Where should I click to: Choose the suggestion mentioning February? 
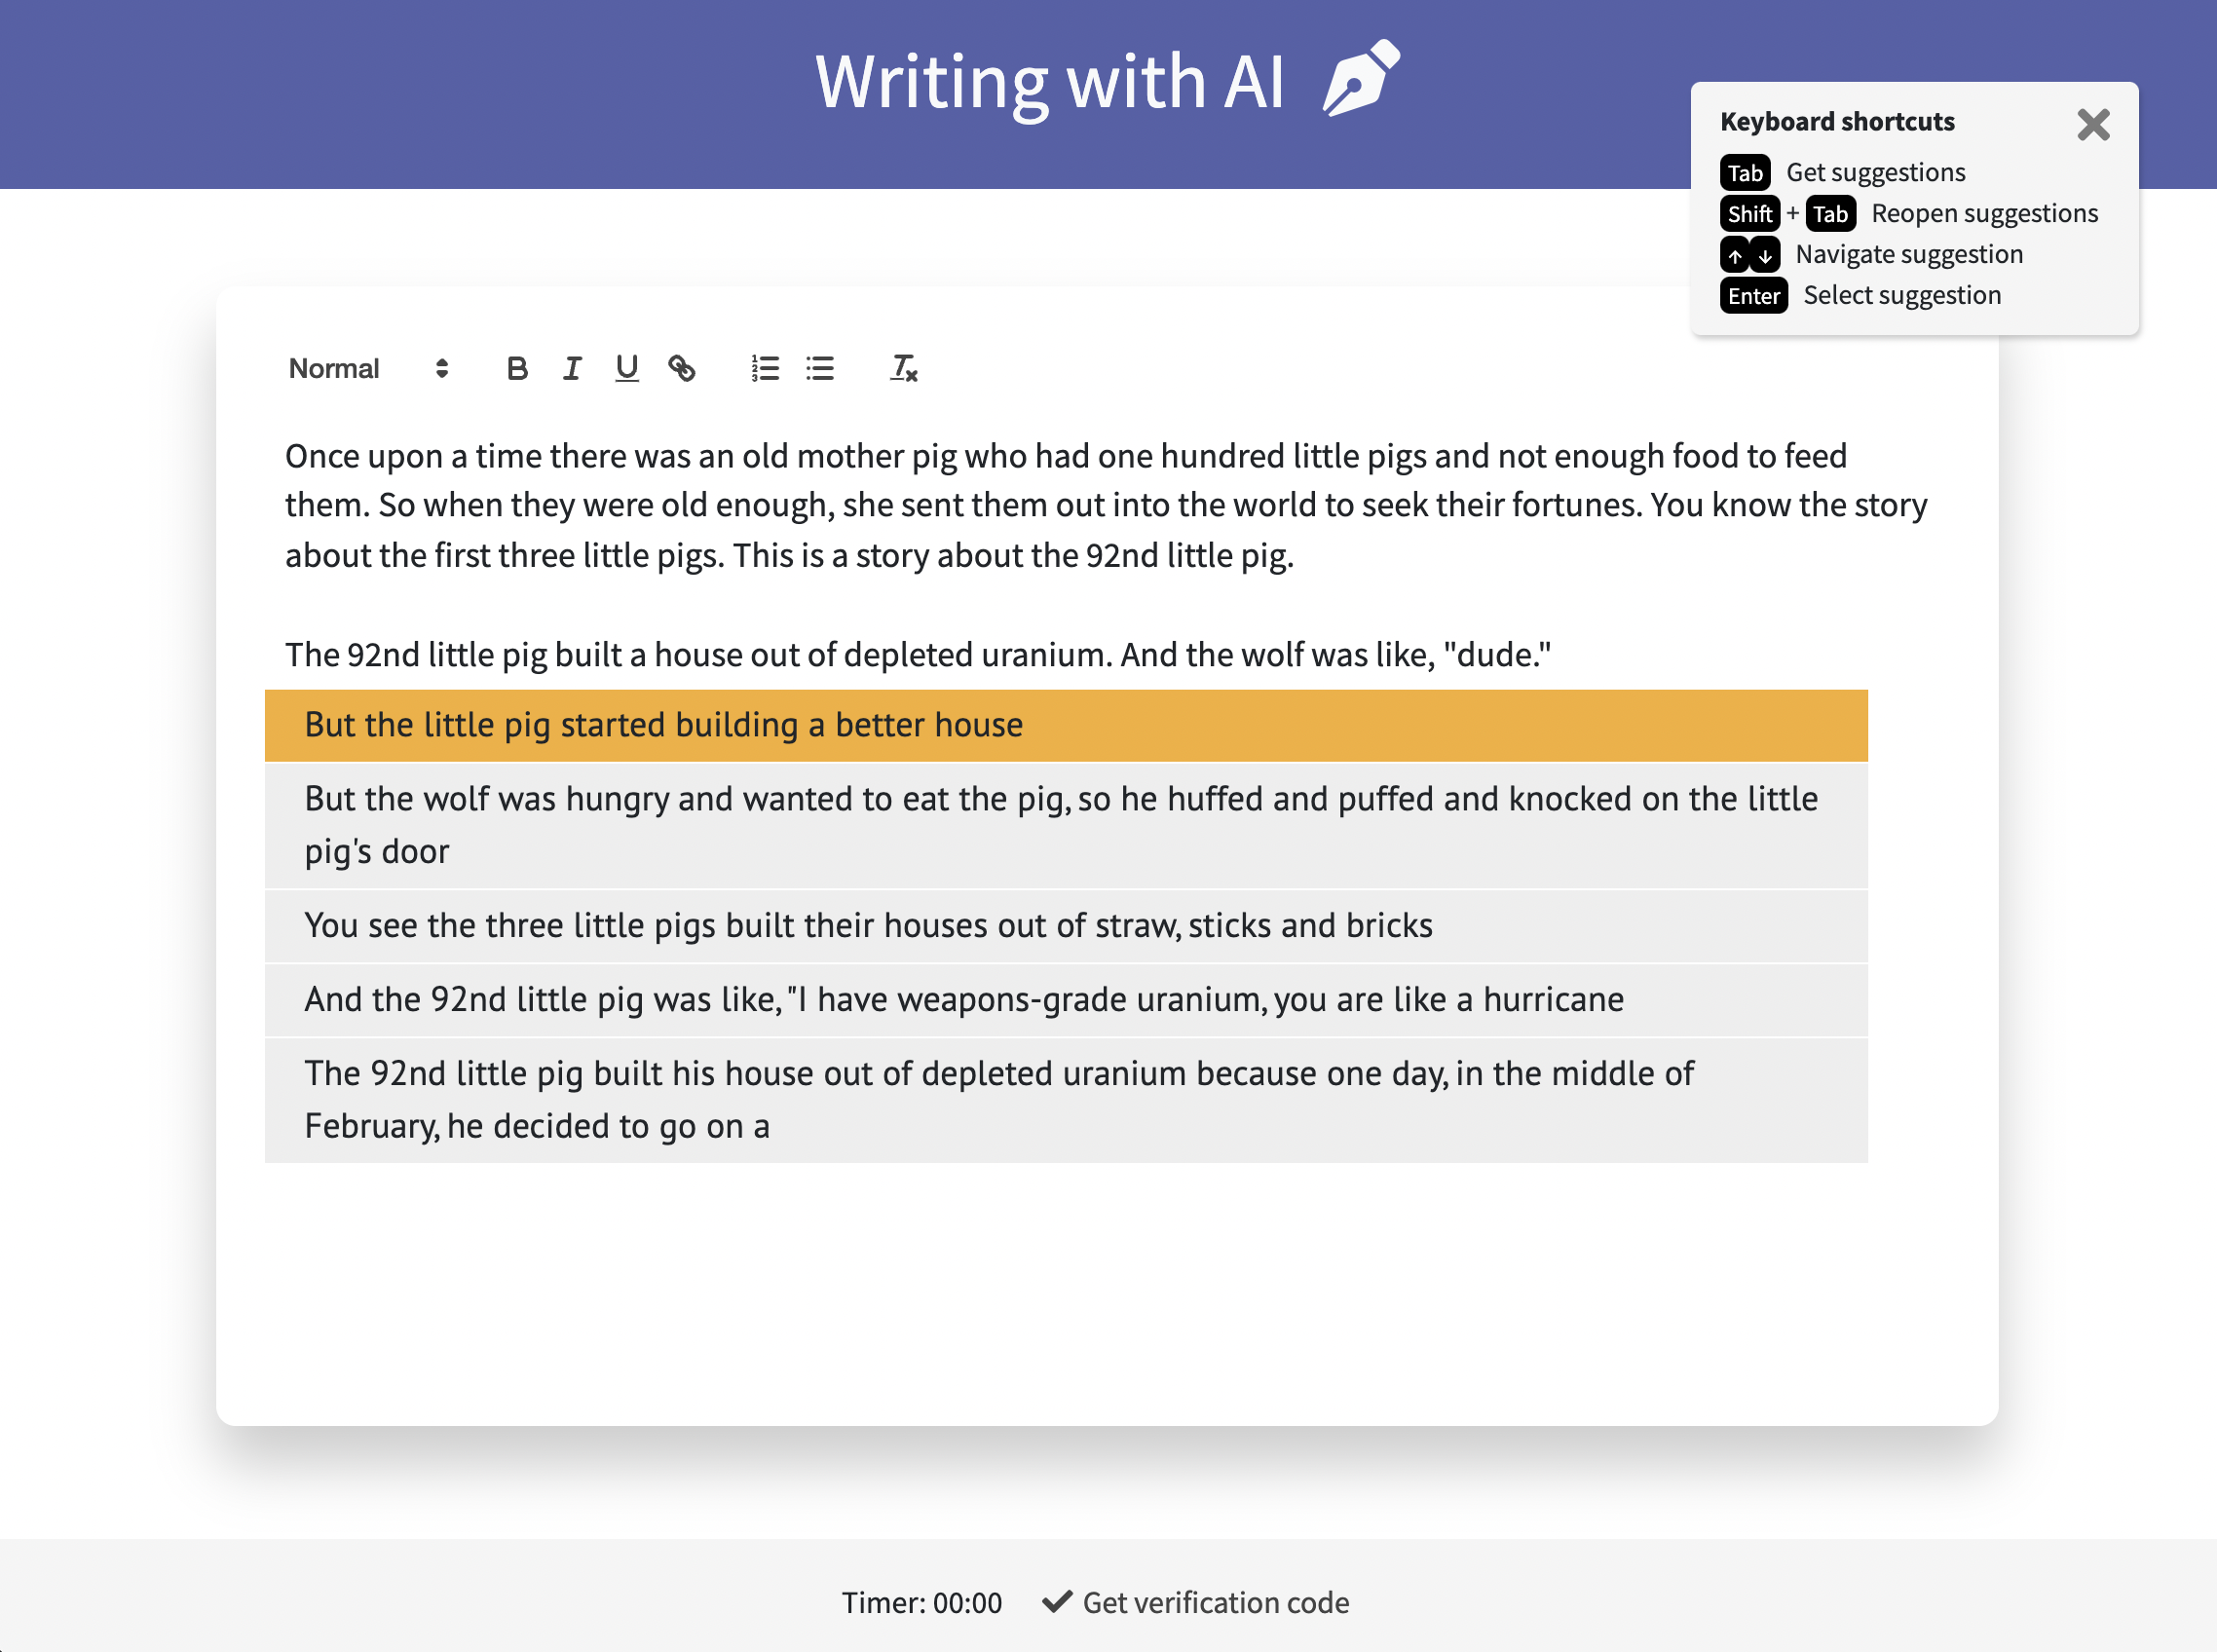(1066, 1100)
